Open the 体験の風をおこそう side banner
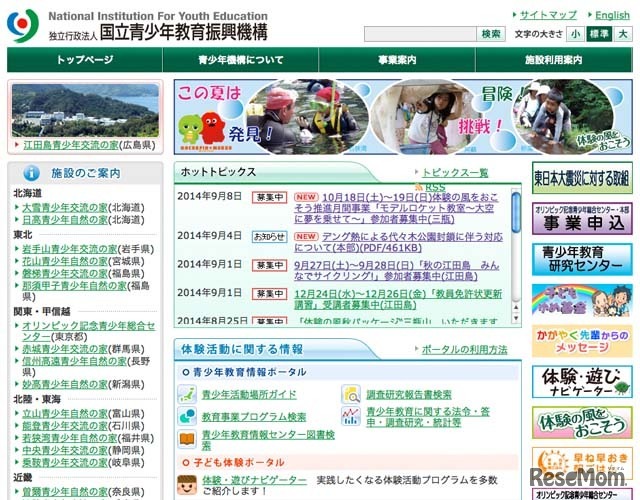640x500 pixels. pos(582,423)
